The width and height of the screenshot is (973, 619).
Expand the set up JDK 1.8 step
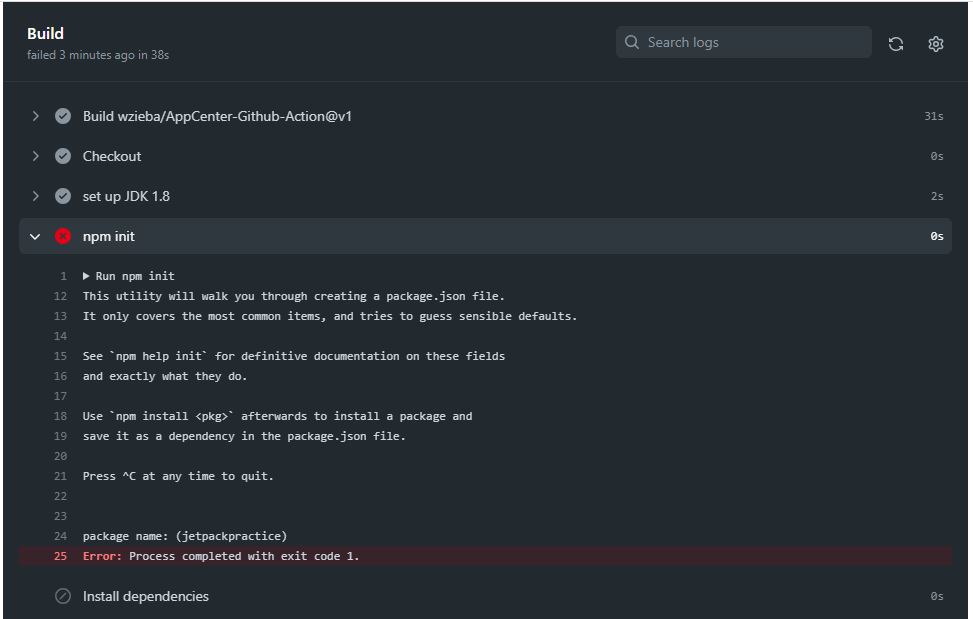pyautogui.click(x=36, y=196)
